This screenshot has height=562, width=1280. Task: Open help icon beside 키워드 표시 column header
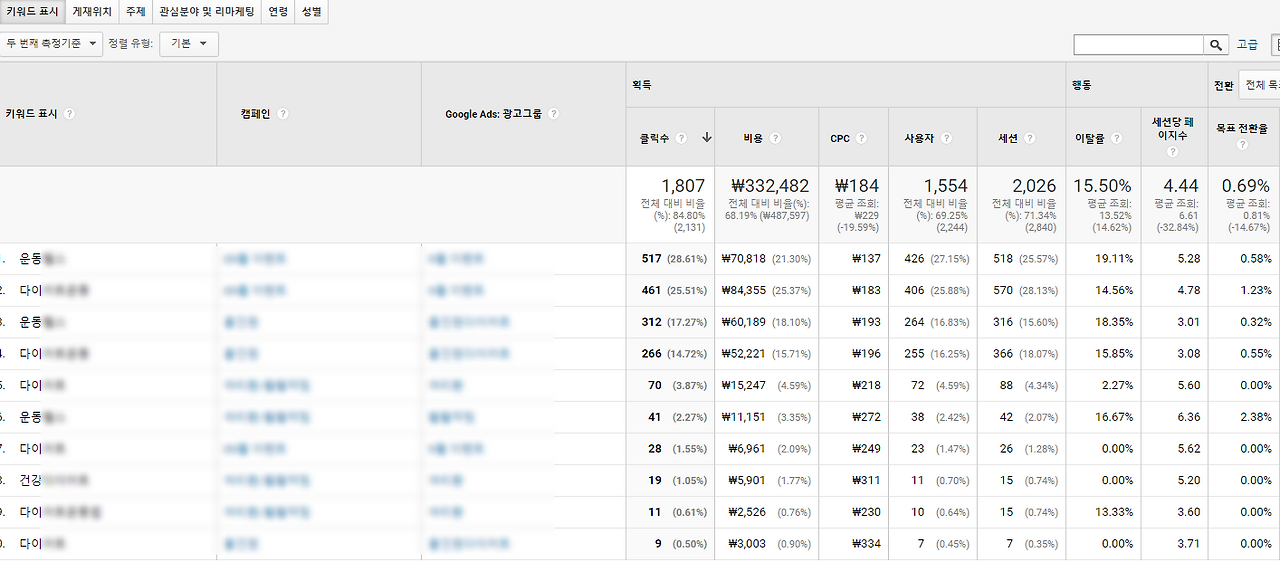(x=69, y=114)
